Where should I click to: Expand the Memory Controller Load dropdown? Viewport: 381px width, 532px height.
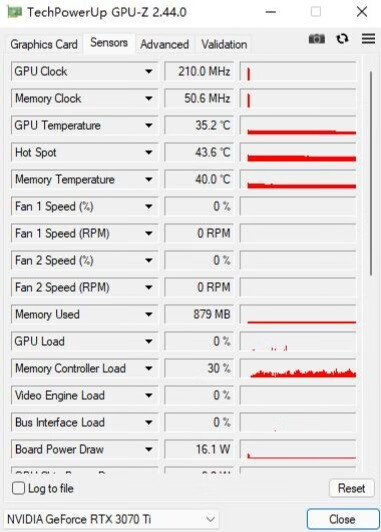coord(149,368)
